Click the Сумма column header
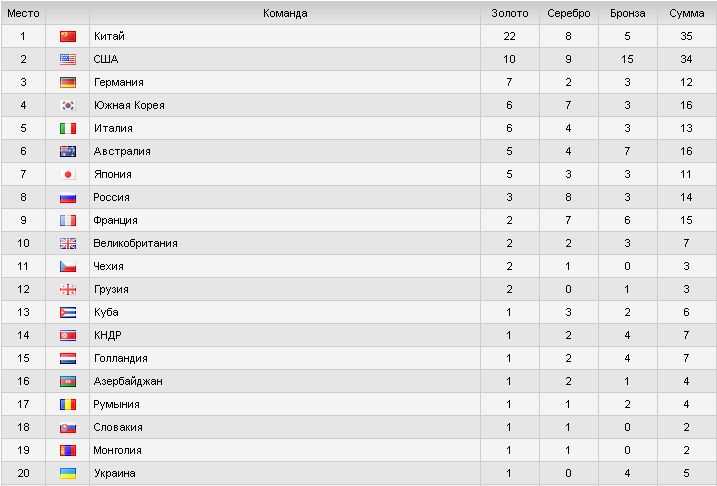Image resolution: width=717 pixels, height=486 pixels. click(686, 13)
